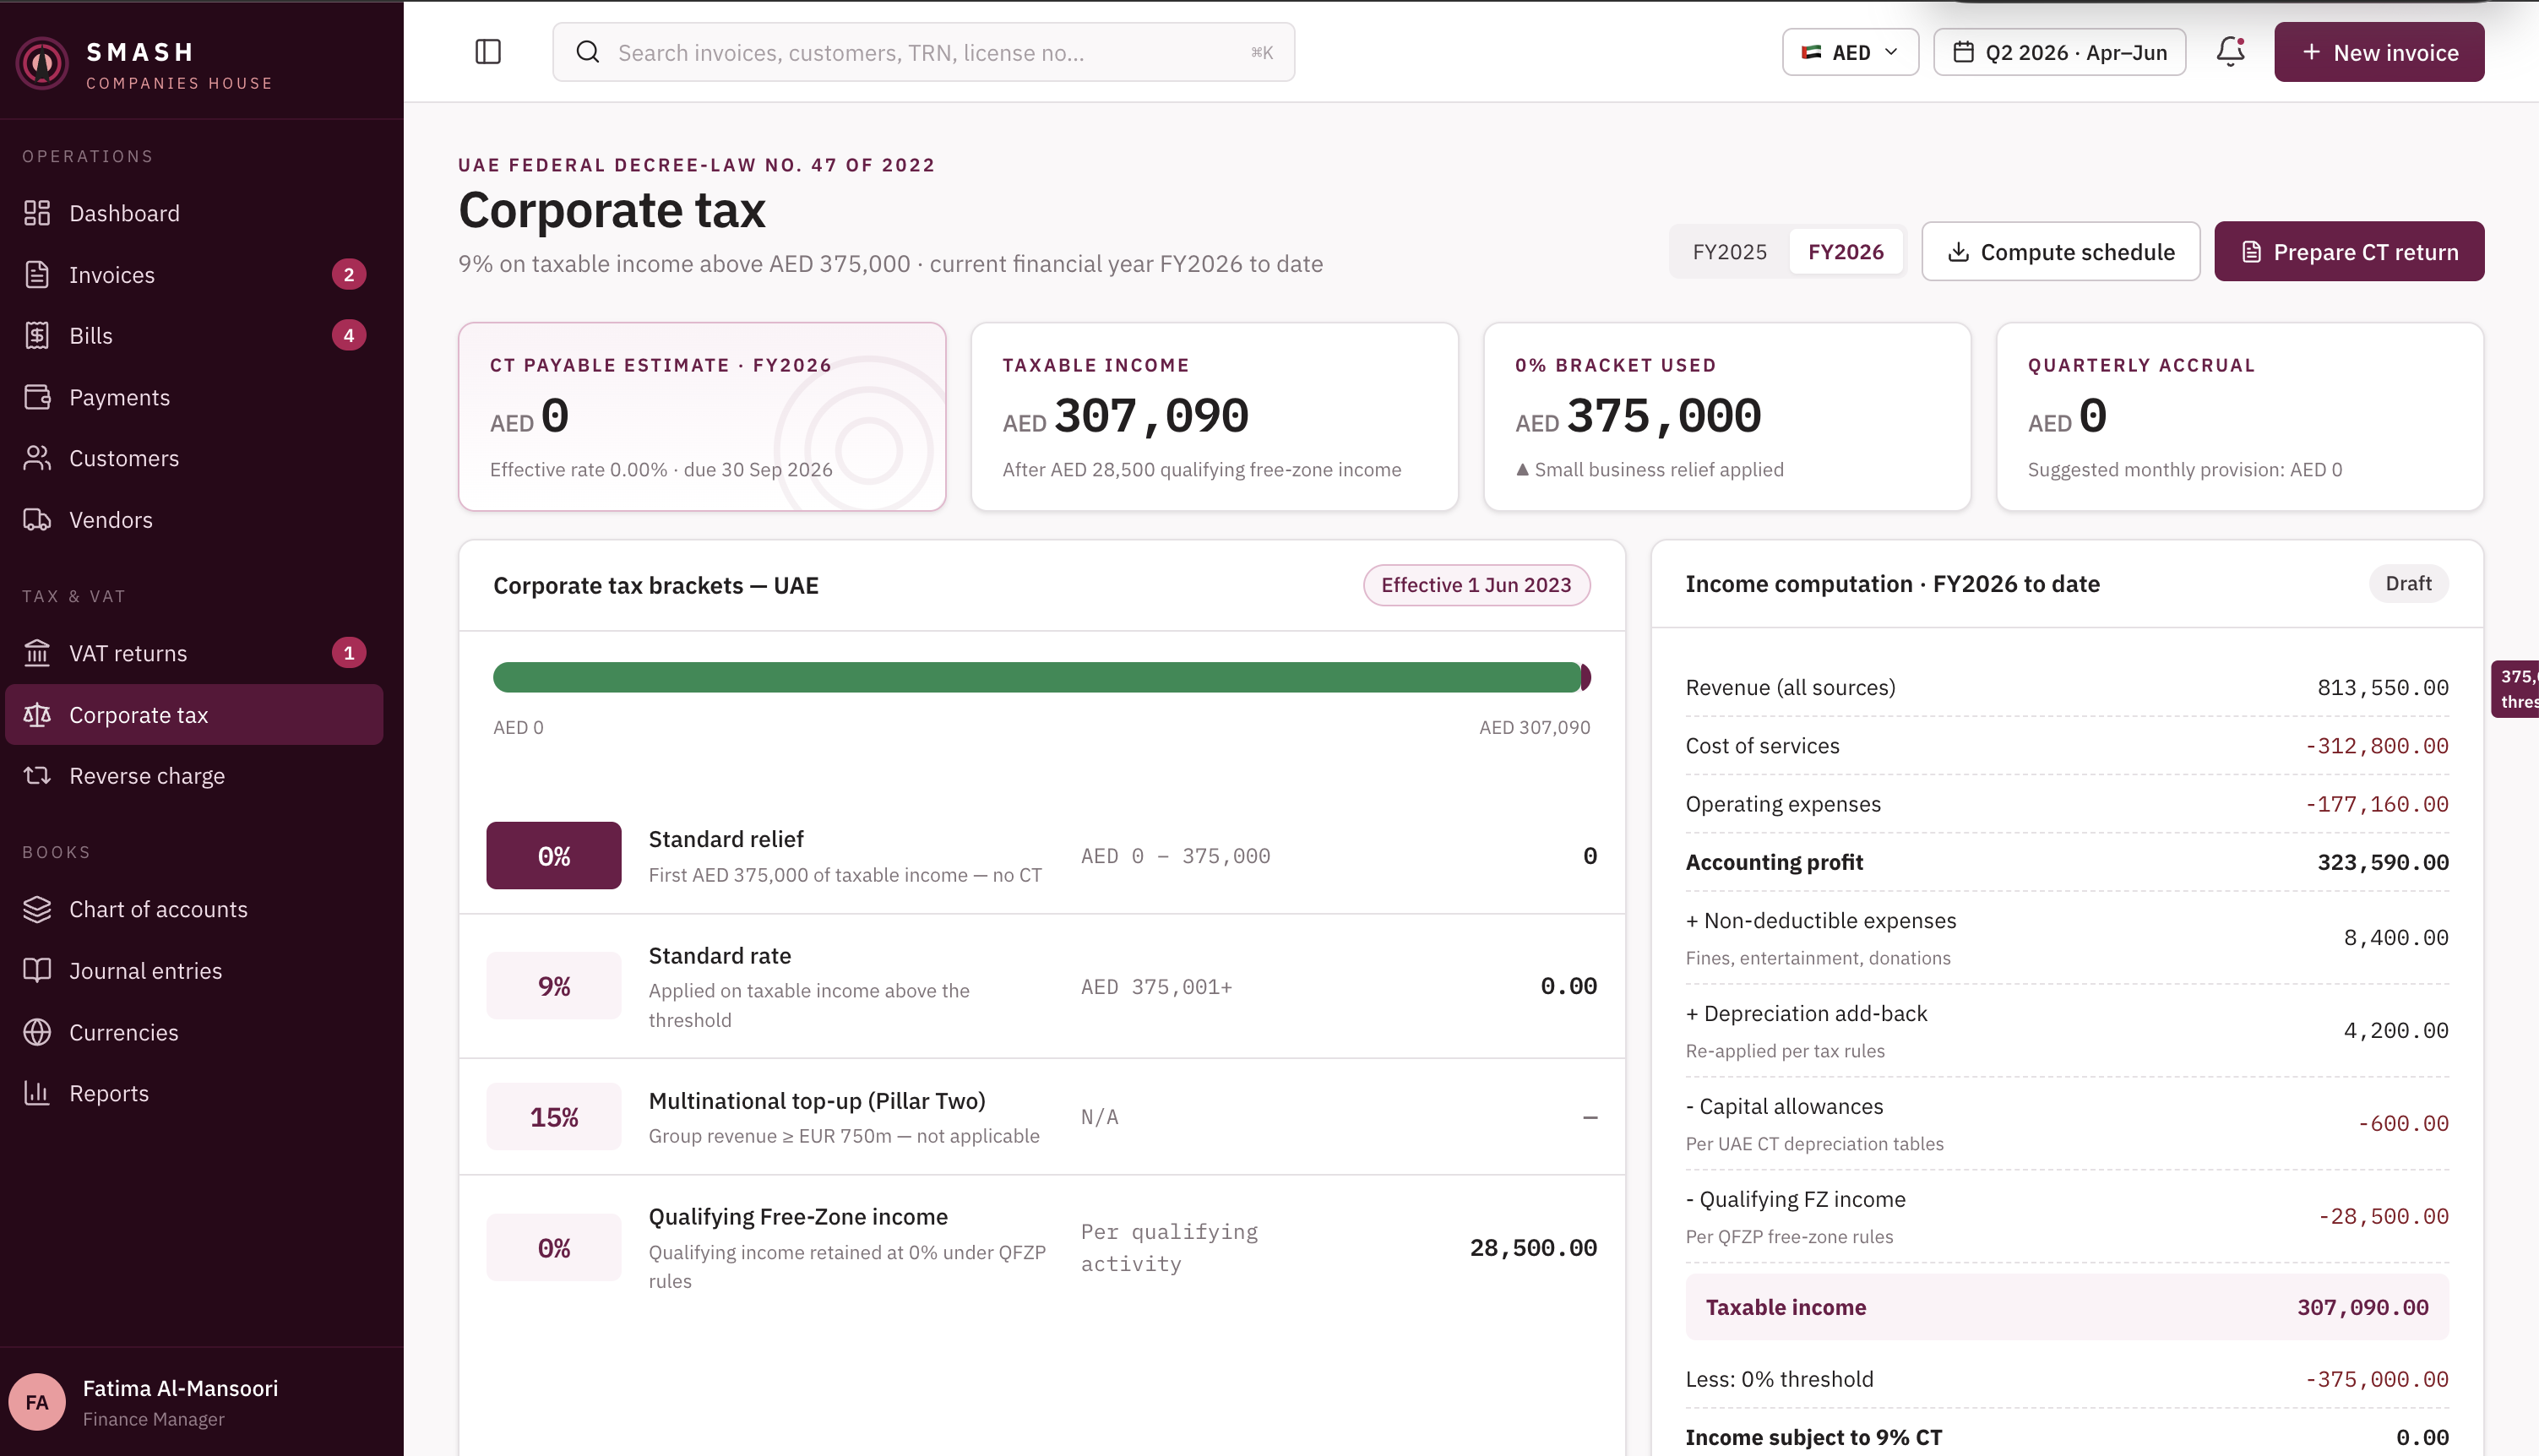This screenshot has height=1456, width=2539.
Task: Click Prepare CT return button
Action: coord(2349,251)
